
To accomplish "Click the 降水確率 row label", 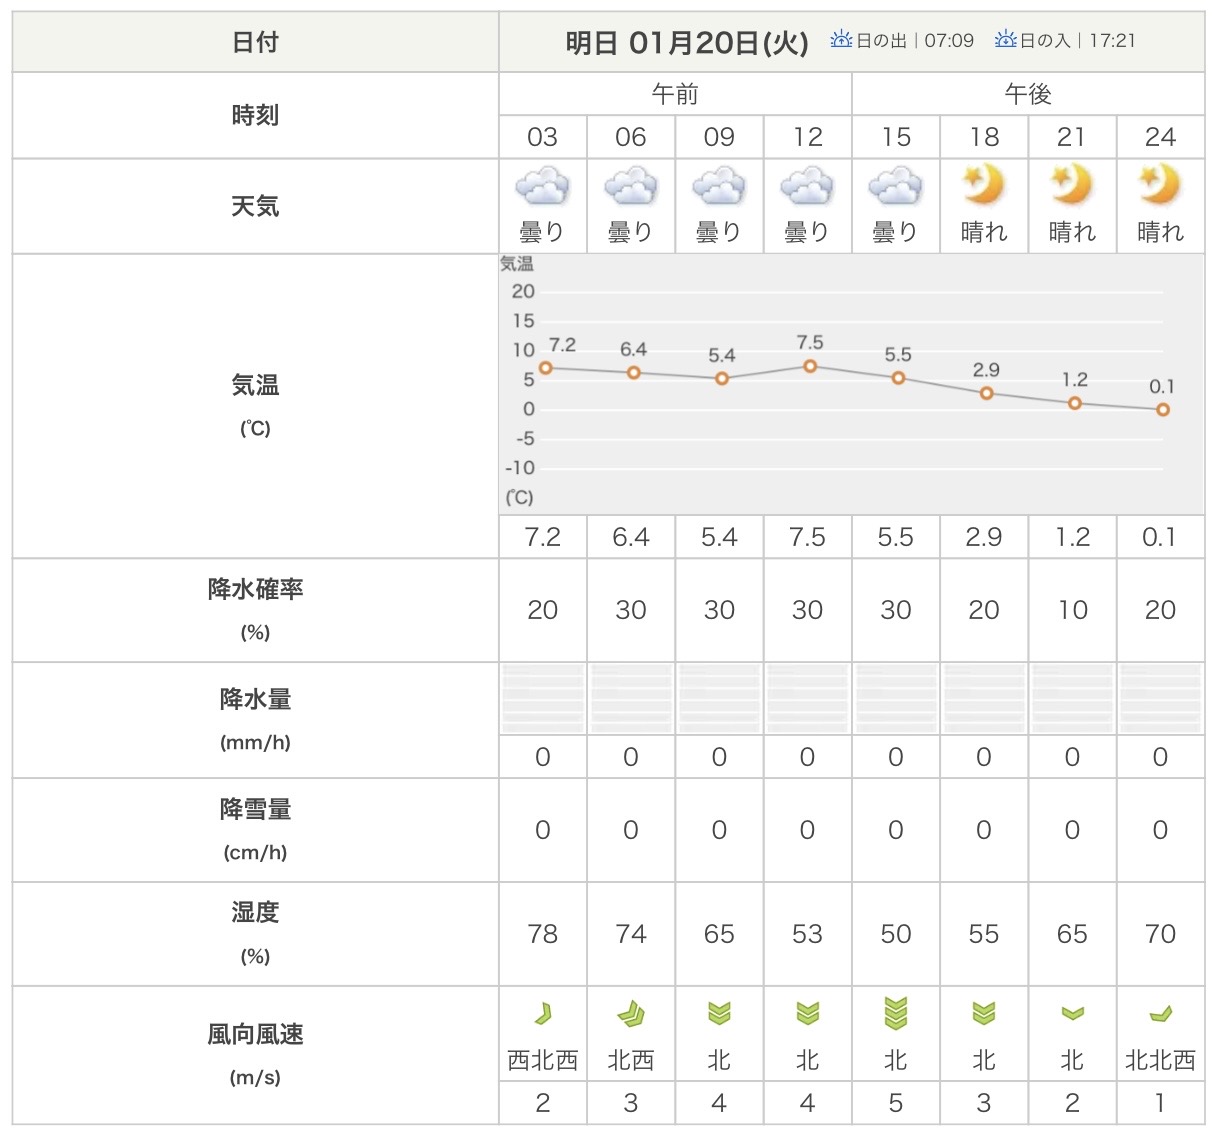I will [255, 590].
